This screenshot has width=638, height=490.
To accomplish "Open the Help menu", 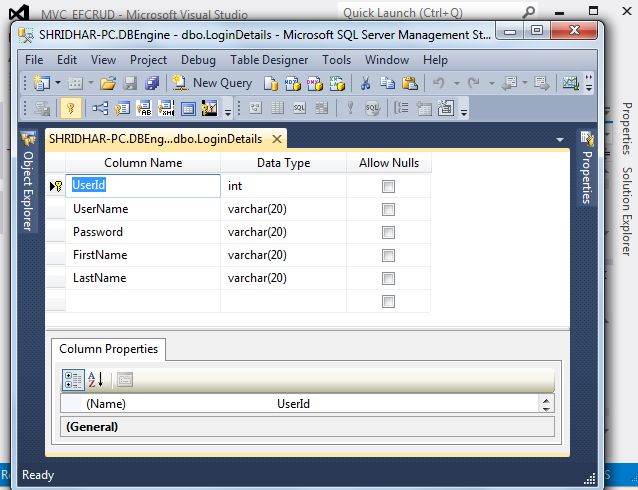I will [x=435, y=60].
